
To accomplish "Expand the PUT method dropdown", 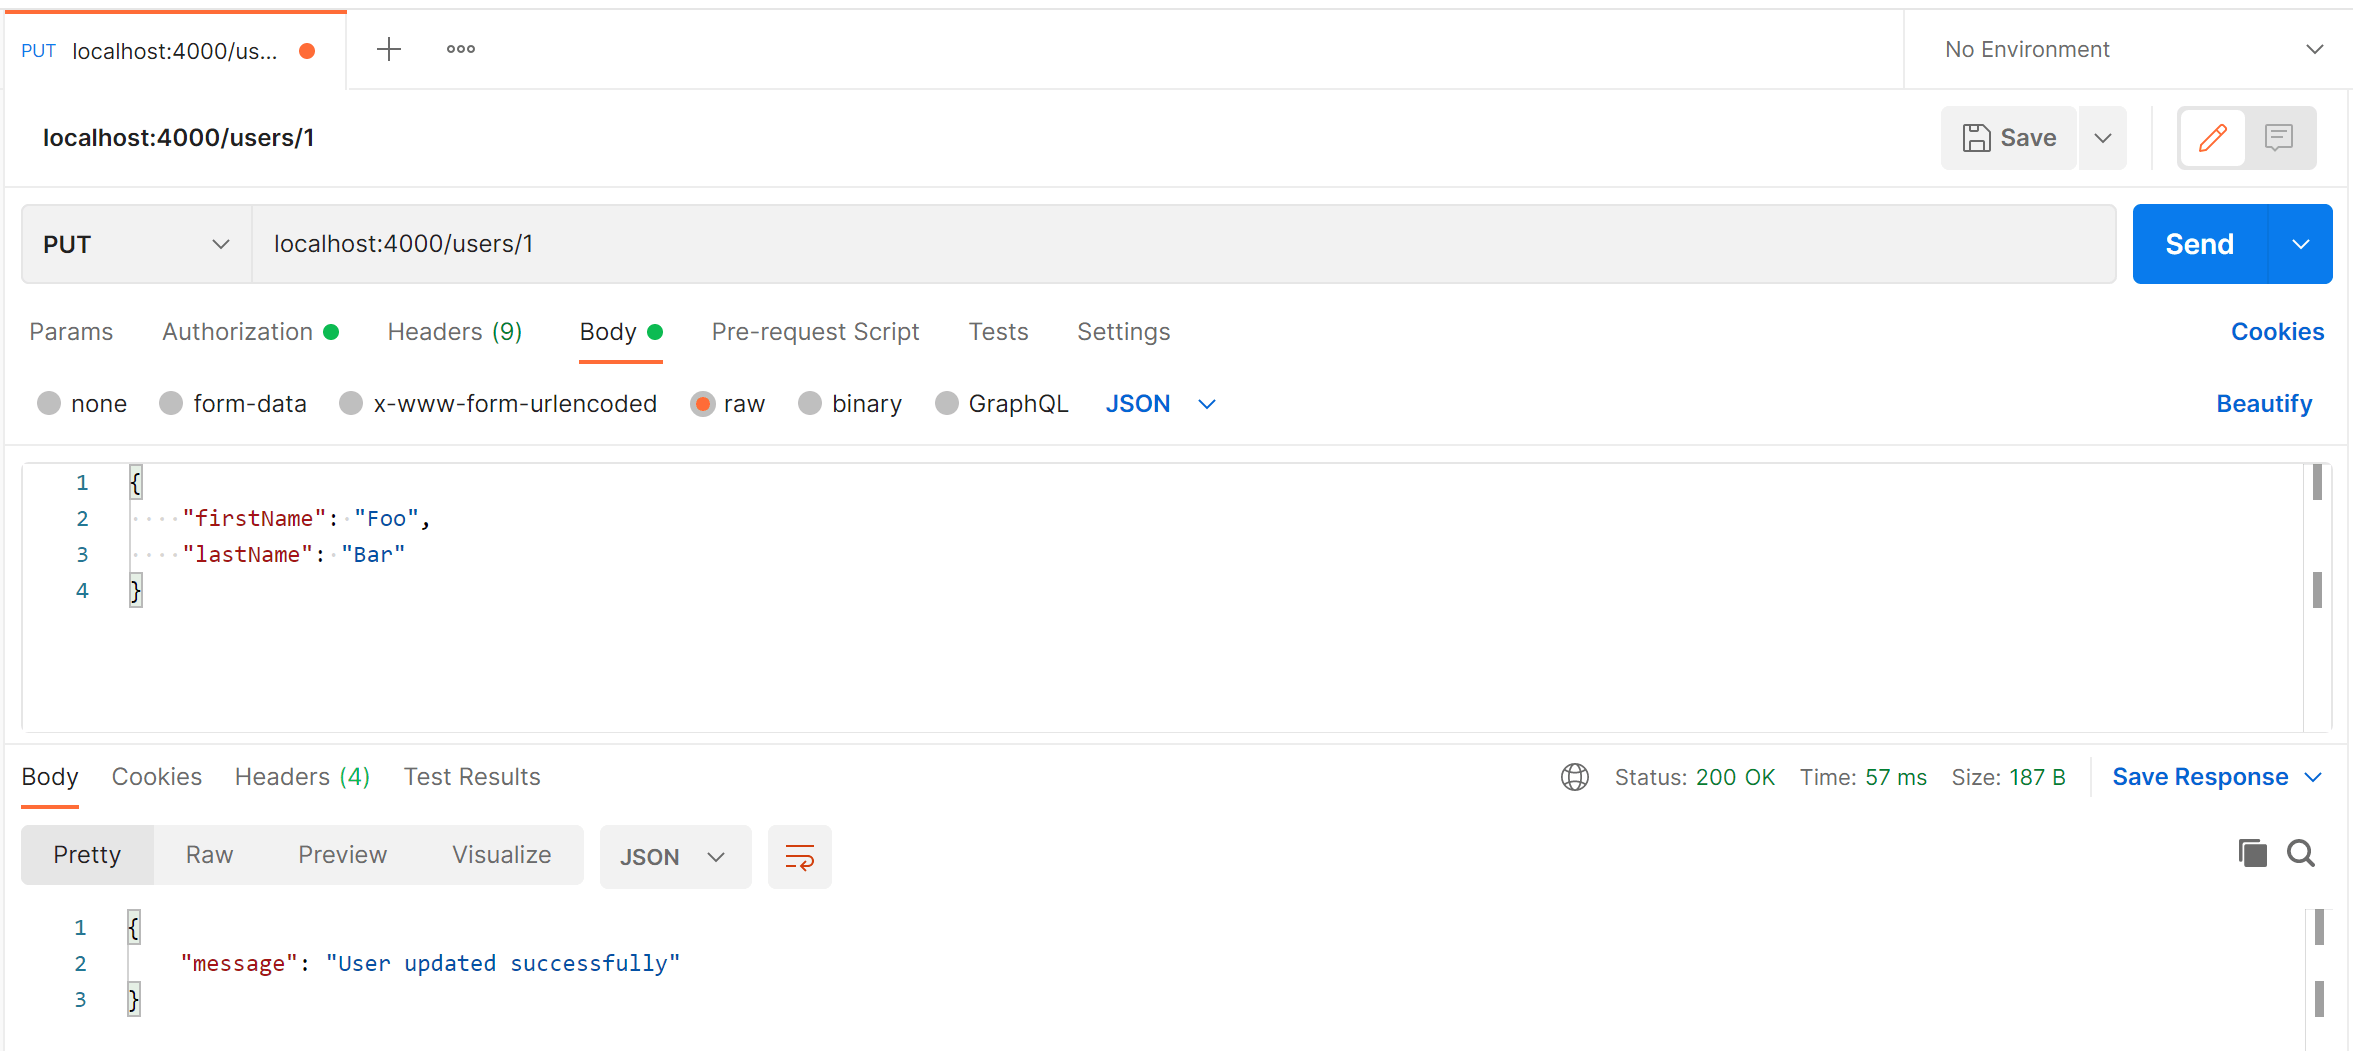I will tap(136, 244).
